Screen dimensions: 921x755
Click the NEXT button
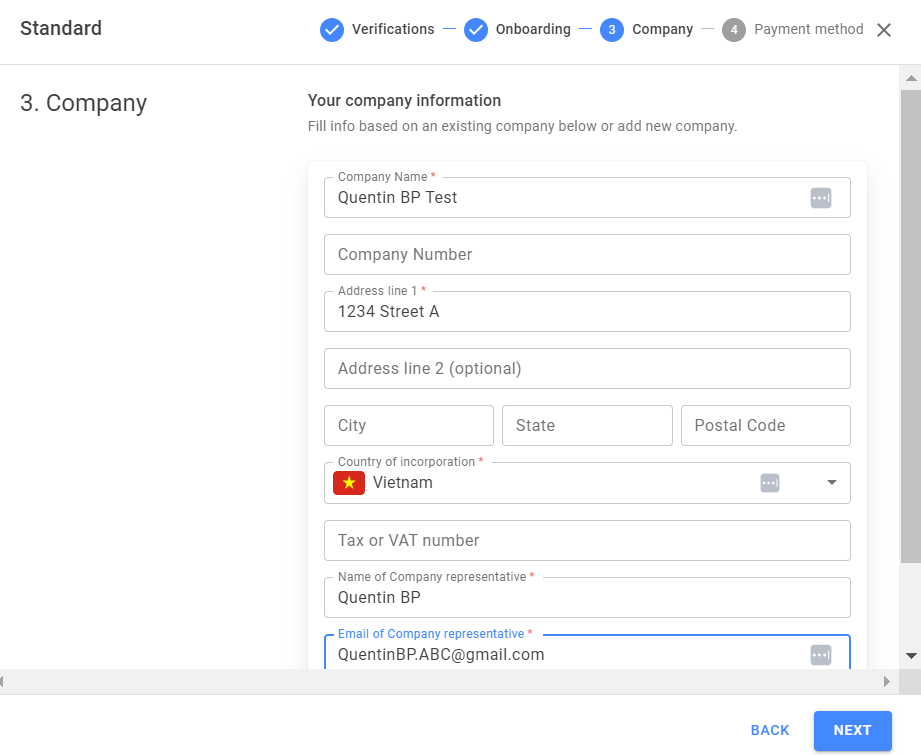853,730
